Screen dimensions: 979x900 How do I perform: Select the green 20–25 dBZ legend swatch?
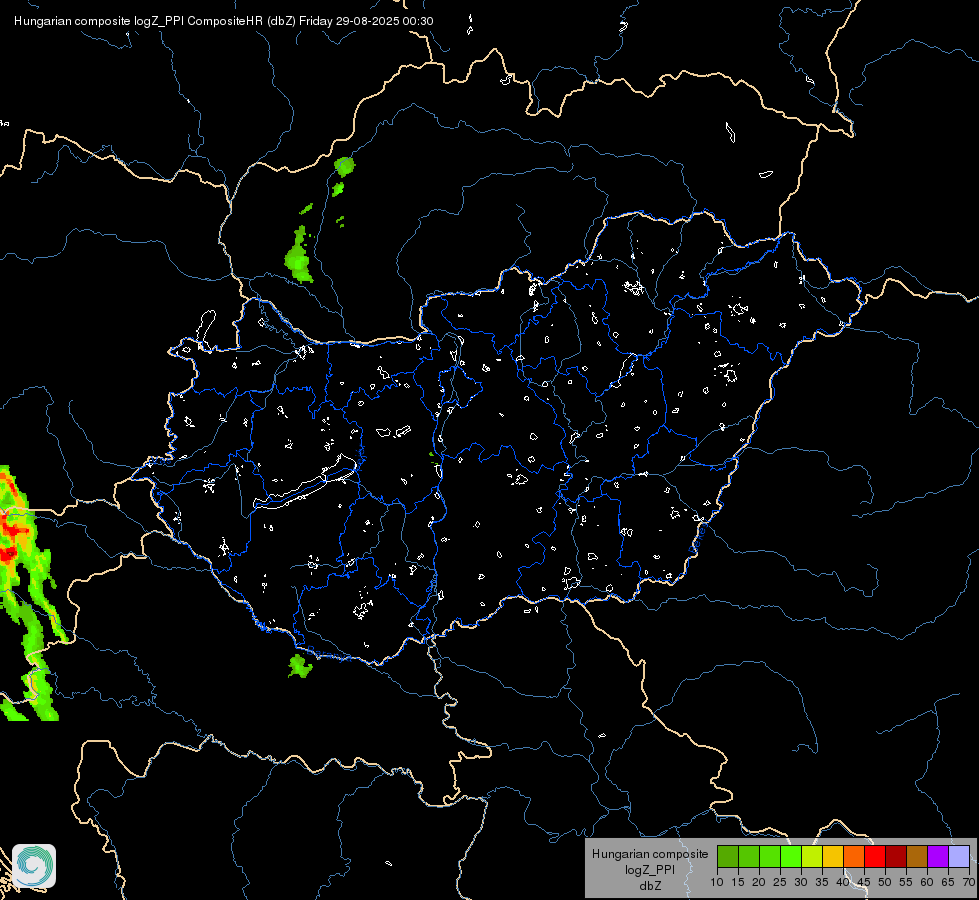(770, 856)
